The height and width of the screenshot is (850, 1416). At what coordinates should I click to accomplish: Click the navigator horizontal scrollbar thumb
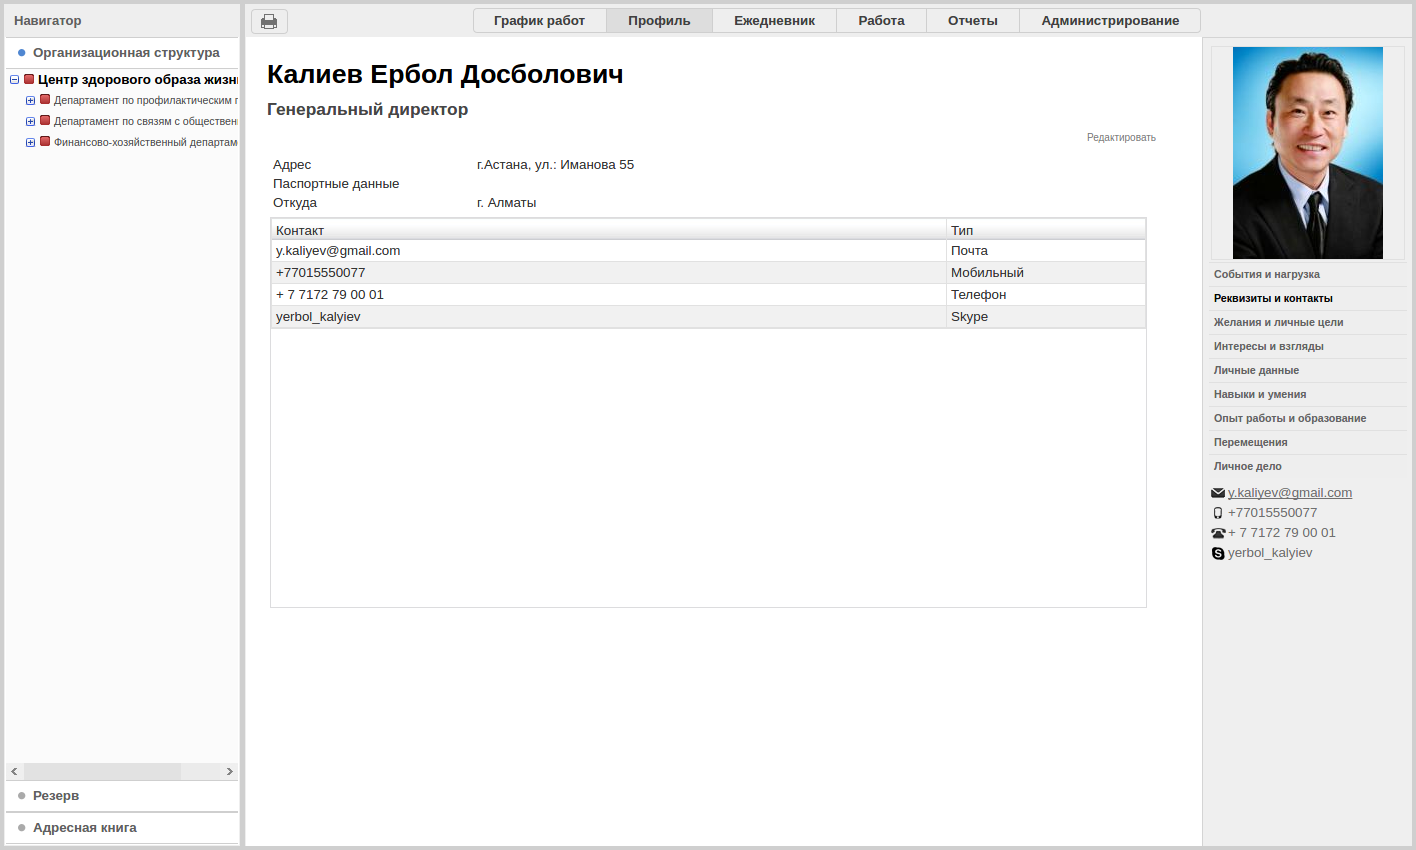(x=102, y=772)
